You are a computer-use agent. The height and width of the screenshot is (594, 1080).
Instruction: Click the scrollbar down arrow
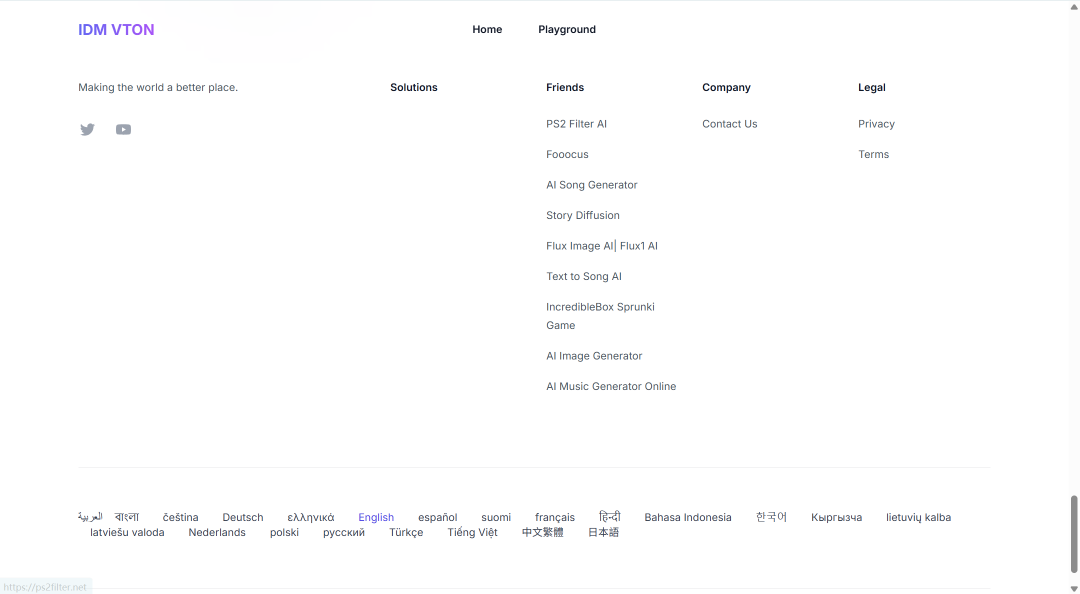click(x=1073, y=588)
